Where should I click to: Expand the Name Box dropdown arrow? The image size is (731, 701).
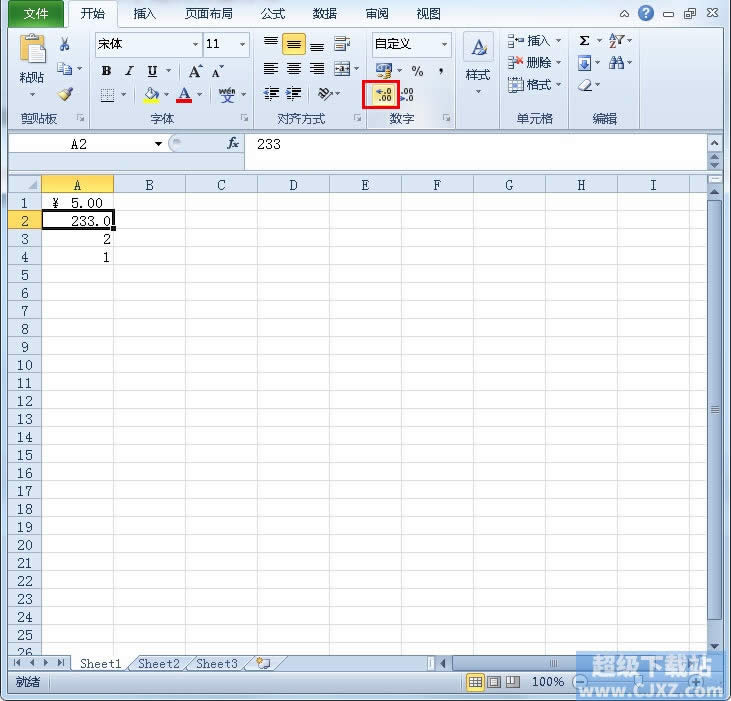(159, 144)
